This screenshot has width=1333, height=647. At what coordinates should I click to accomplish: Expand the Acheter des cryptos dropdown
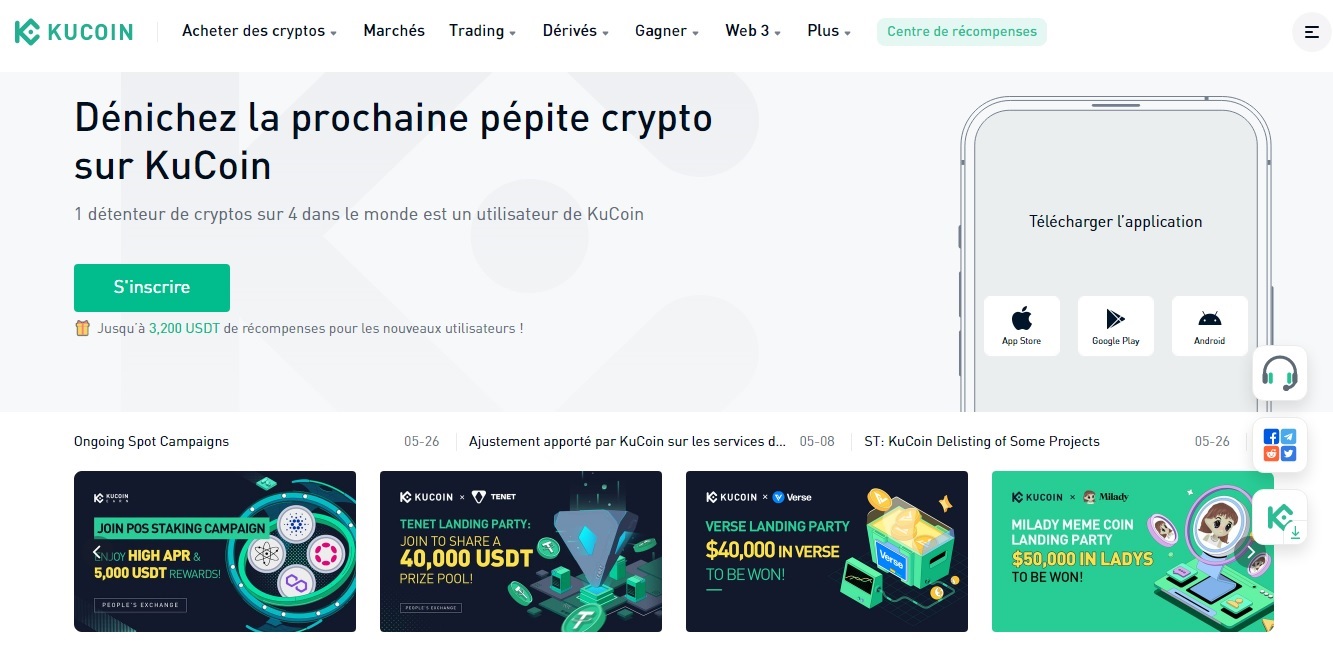pos(260,31)
